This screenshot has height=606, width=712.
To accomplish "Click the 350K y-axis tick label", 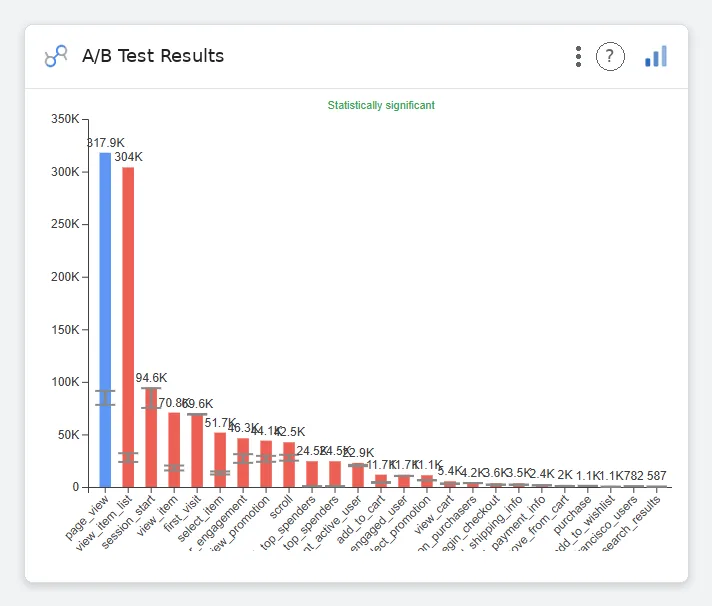I will tap(65, 119).
